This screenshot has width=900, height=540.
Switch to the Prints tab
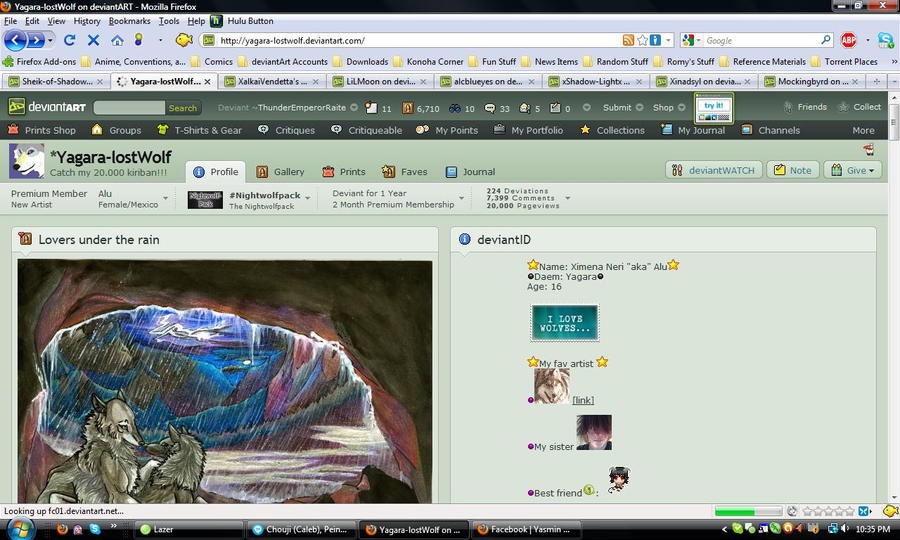pyautogui.click(x=344, y=172)
